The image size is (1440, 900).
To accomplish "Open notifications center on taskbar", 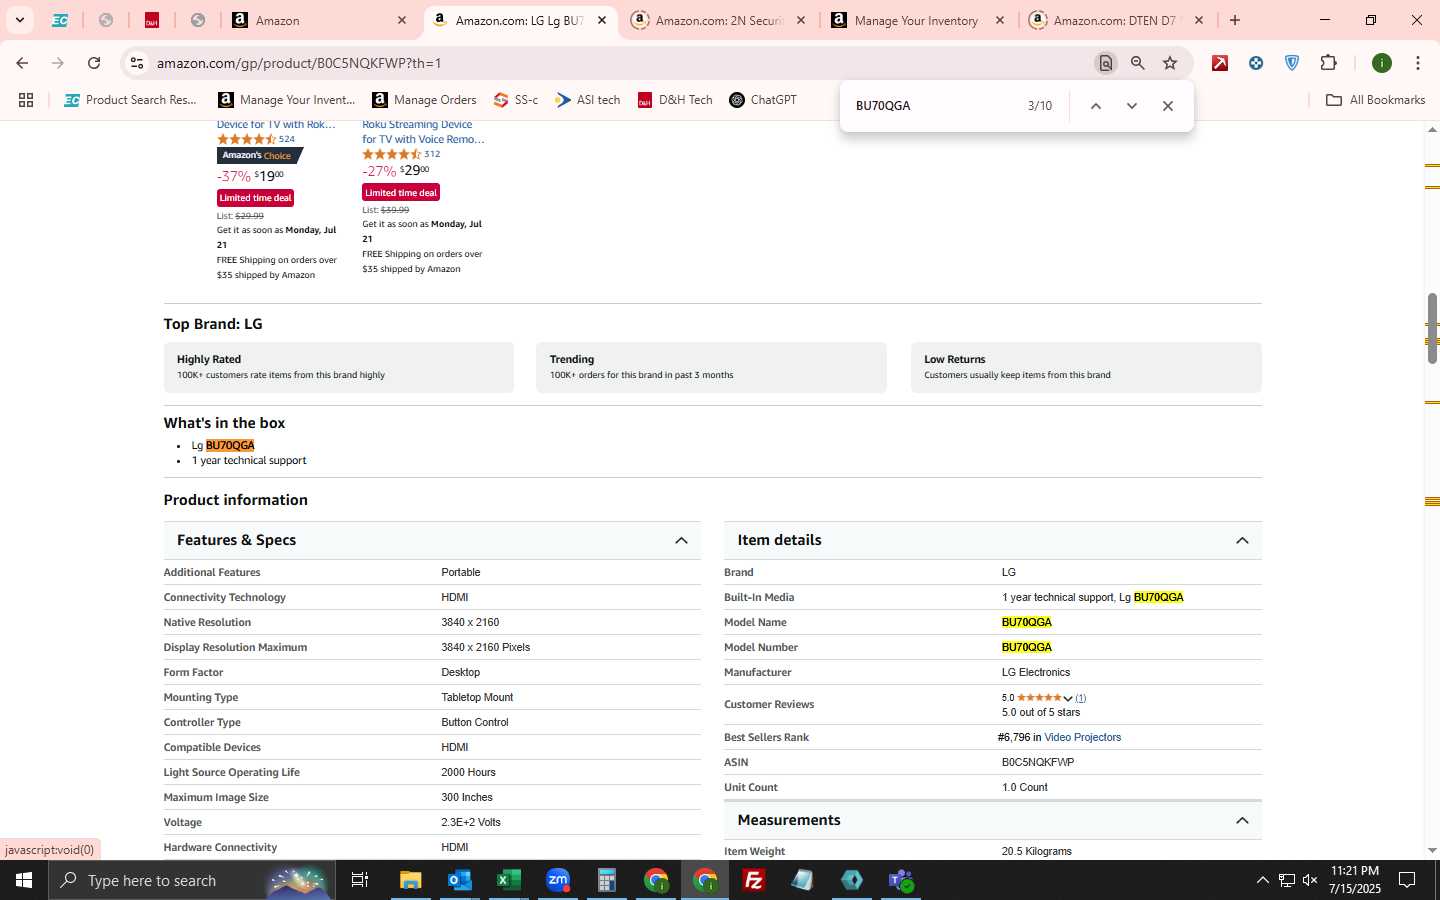I will pyautogui.click(x=1407, y=880).
